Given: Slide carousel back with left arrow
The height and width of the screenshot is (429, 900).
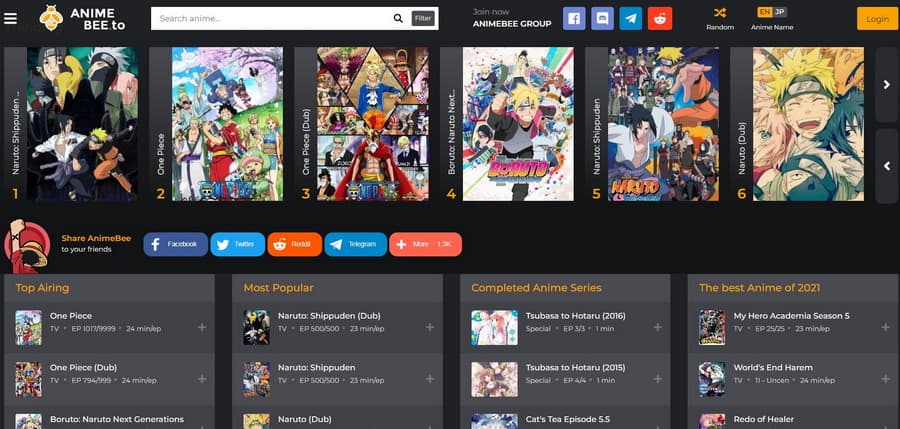Looking at the screenshot, I should click(886, 166).
